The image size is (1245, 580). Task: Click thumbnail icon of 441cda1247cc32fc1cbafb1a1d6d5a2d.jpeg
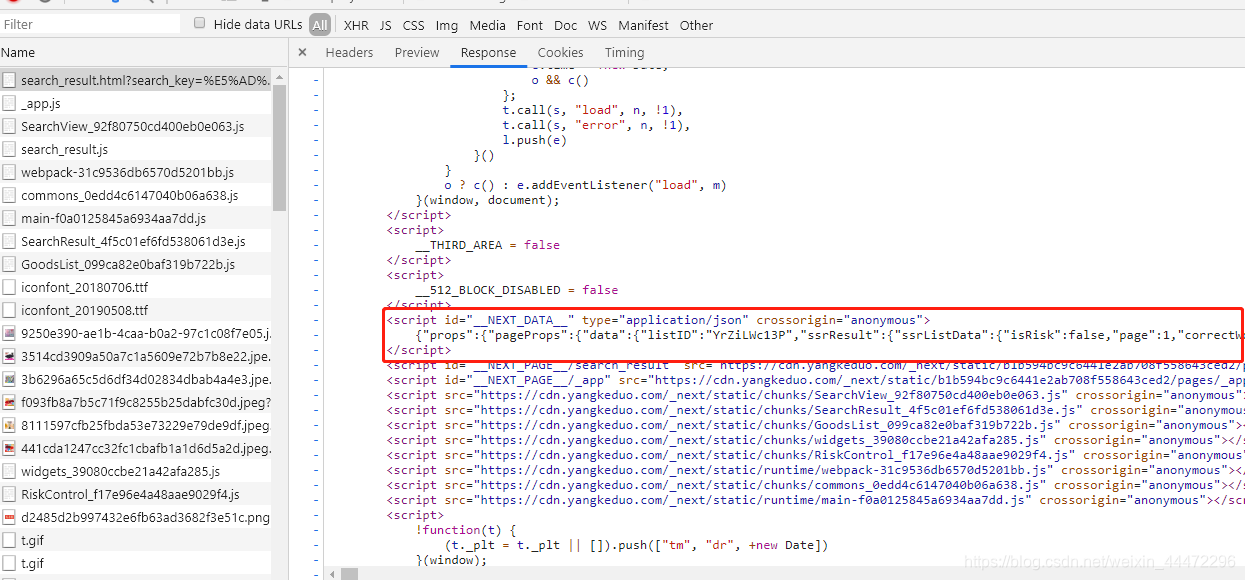coord(9,448)
